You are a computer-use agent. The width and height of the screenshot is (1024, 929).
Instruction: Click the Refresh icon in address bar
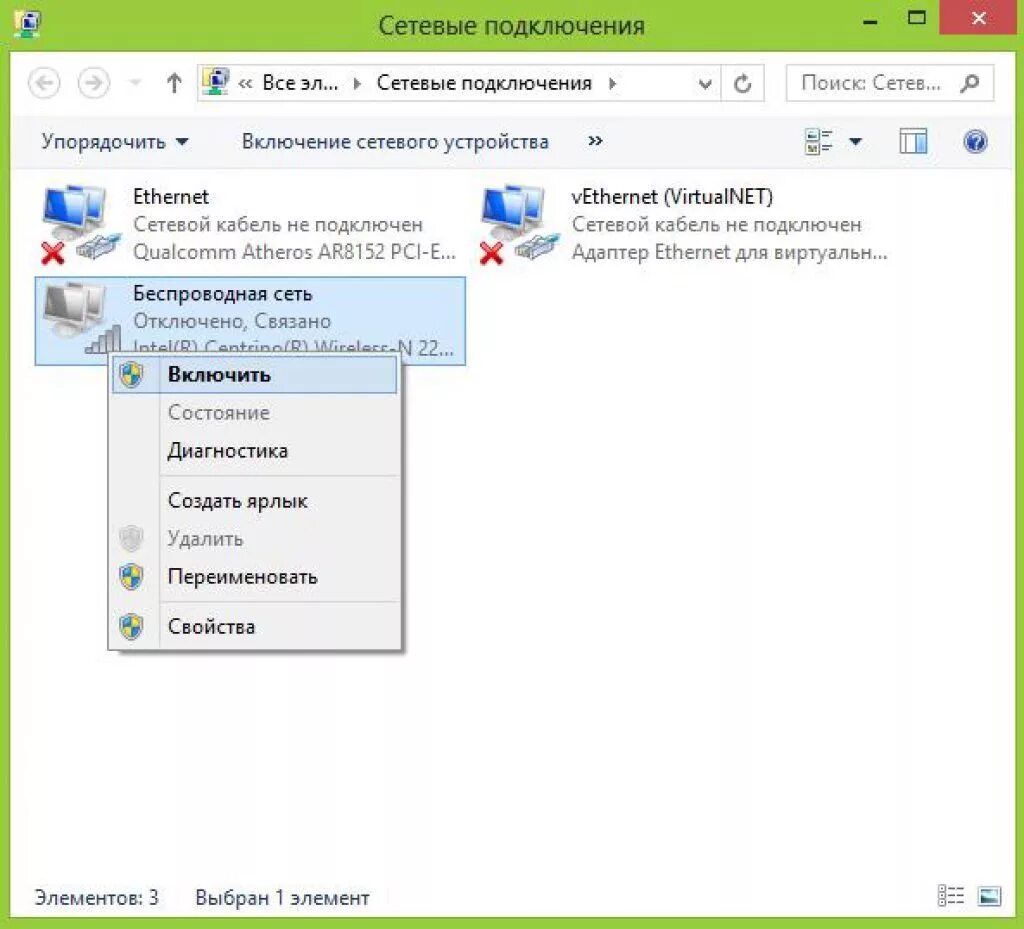(x=742, y=83)
